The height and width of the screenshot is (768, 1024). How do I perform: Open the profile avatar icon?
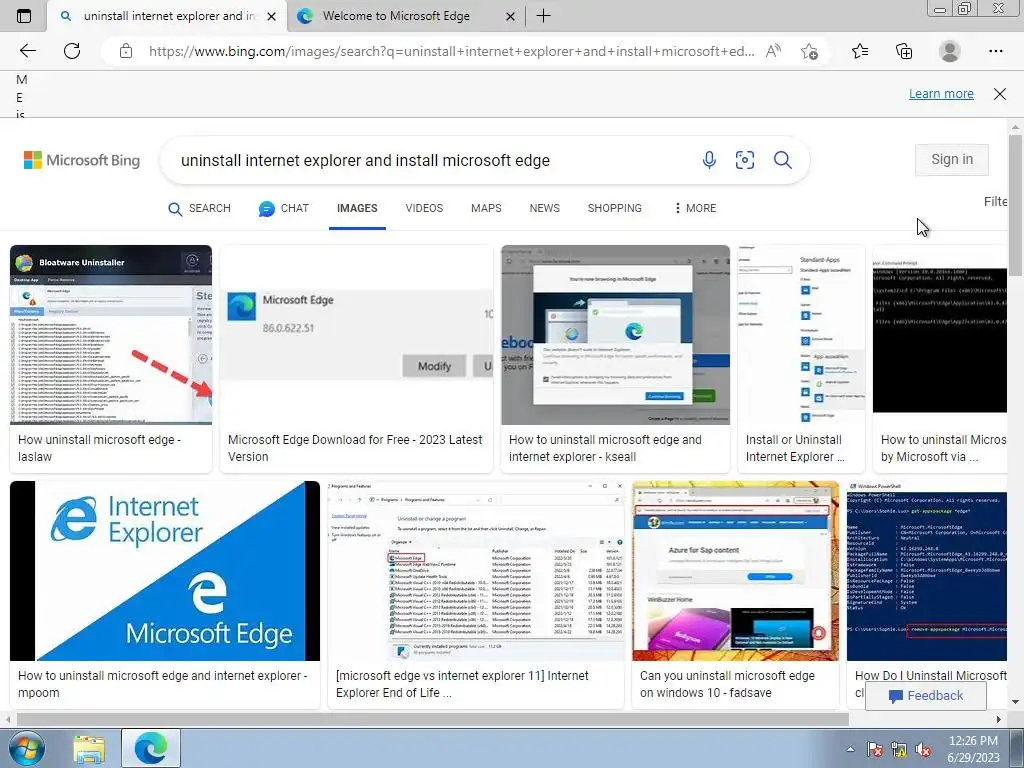(x=950, y=51)
